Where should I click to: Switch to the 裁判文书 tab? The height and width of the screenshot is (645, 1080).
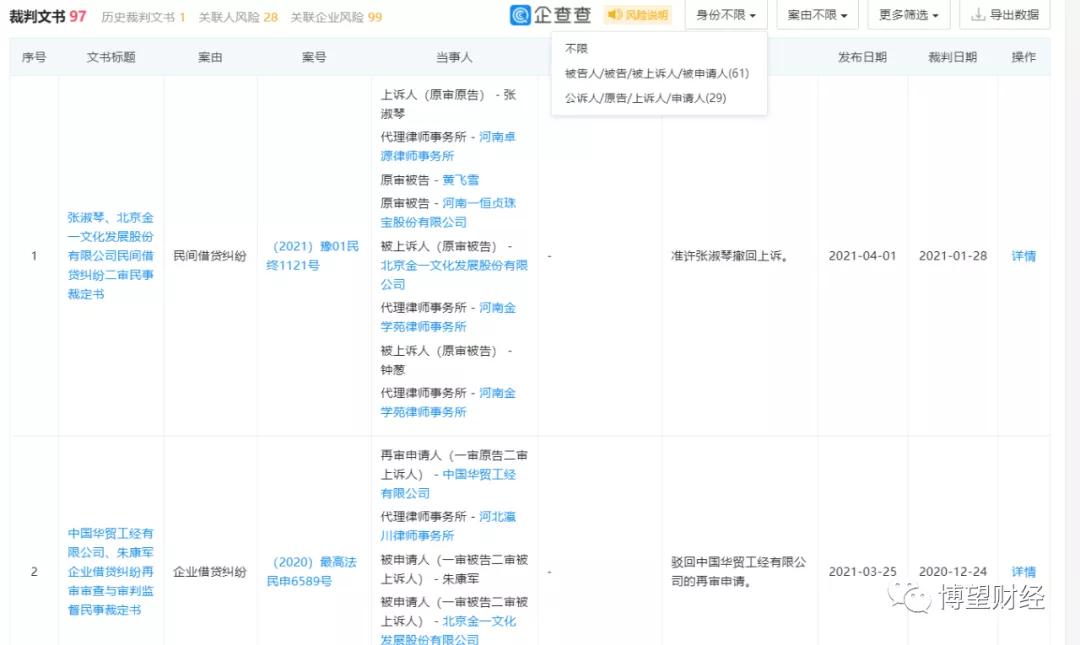point(35,15)
